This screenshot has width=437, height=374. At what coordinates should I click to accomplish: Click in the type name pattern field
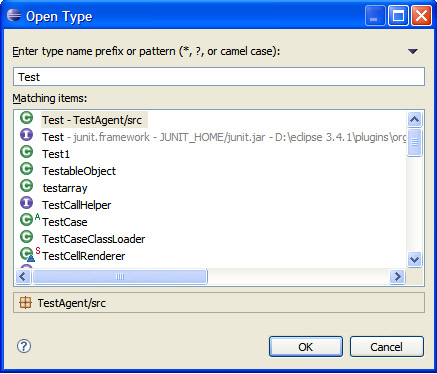coord(219,77)
